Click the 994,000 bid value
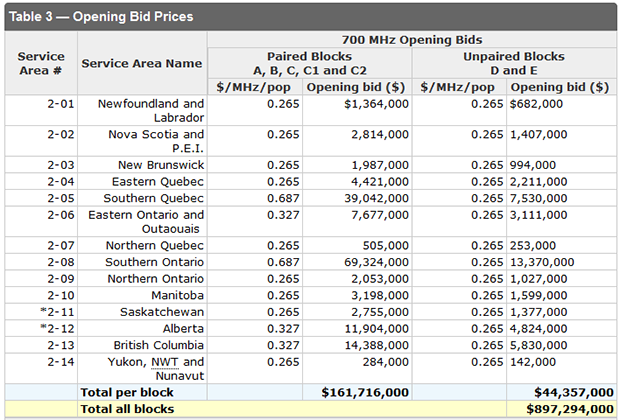The height and width of the screenshot is (420, 620). point(533,165)
